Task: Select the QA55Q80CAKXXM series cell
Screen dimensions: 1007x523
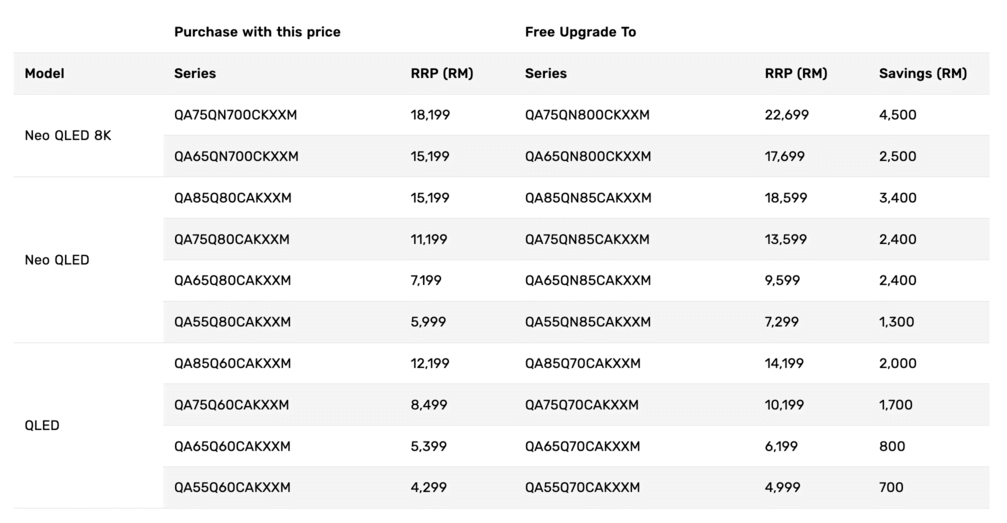Action: [x=232, y=322]
